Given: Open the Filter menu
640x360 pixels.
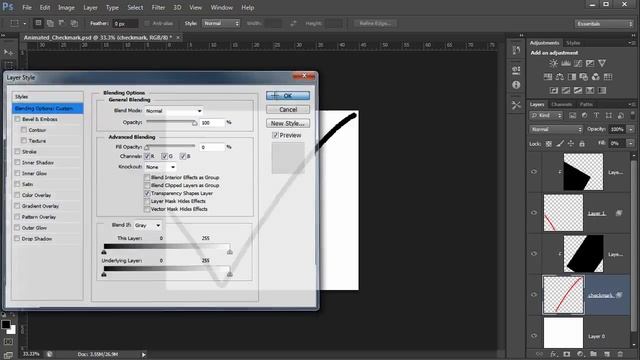Looking at the screenshot, I should point(158,7).
